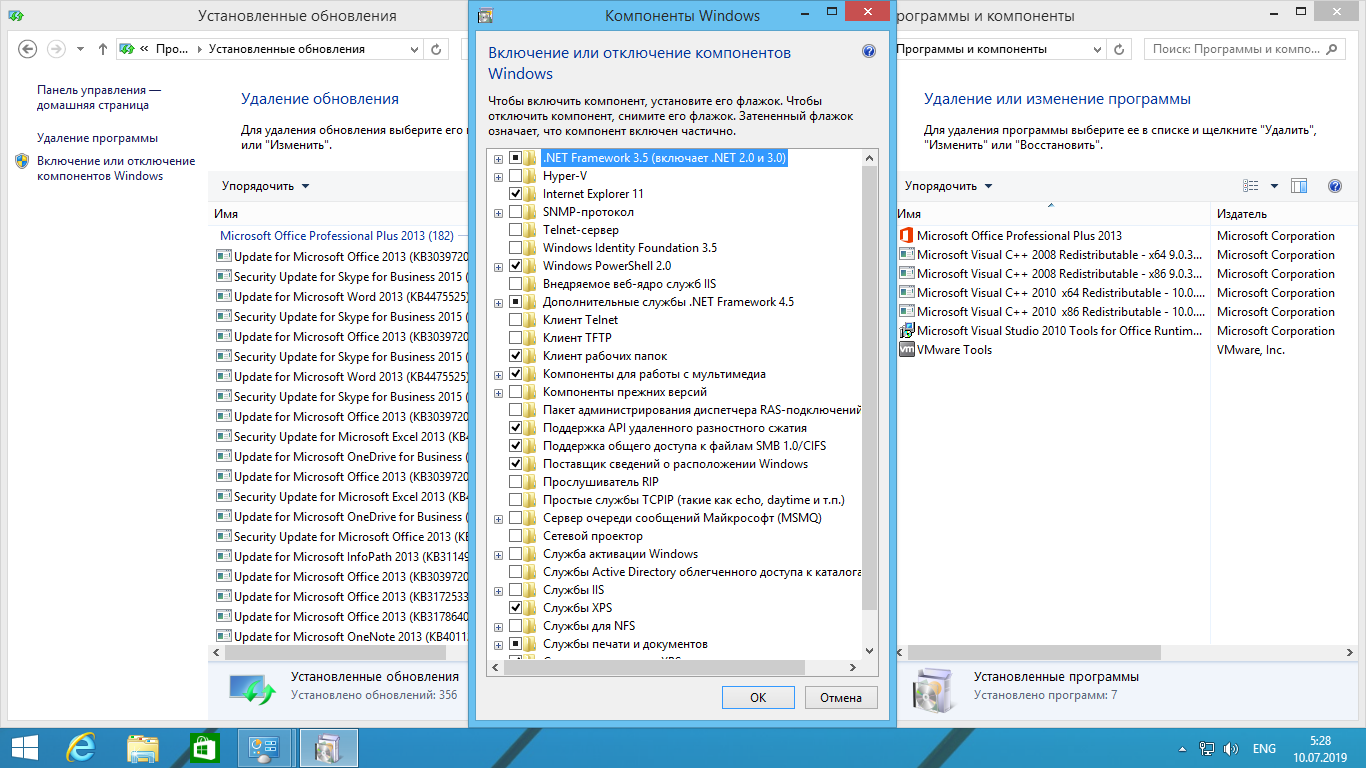Click Включение или отключение компонентов Windows link

[116, 168]
